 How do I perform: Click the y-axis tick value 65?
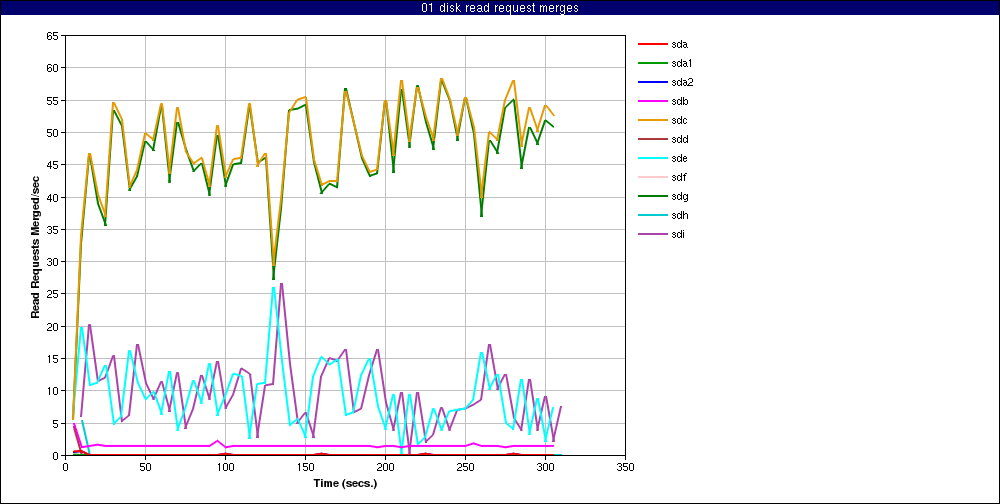(x=53, y=36)
